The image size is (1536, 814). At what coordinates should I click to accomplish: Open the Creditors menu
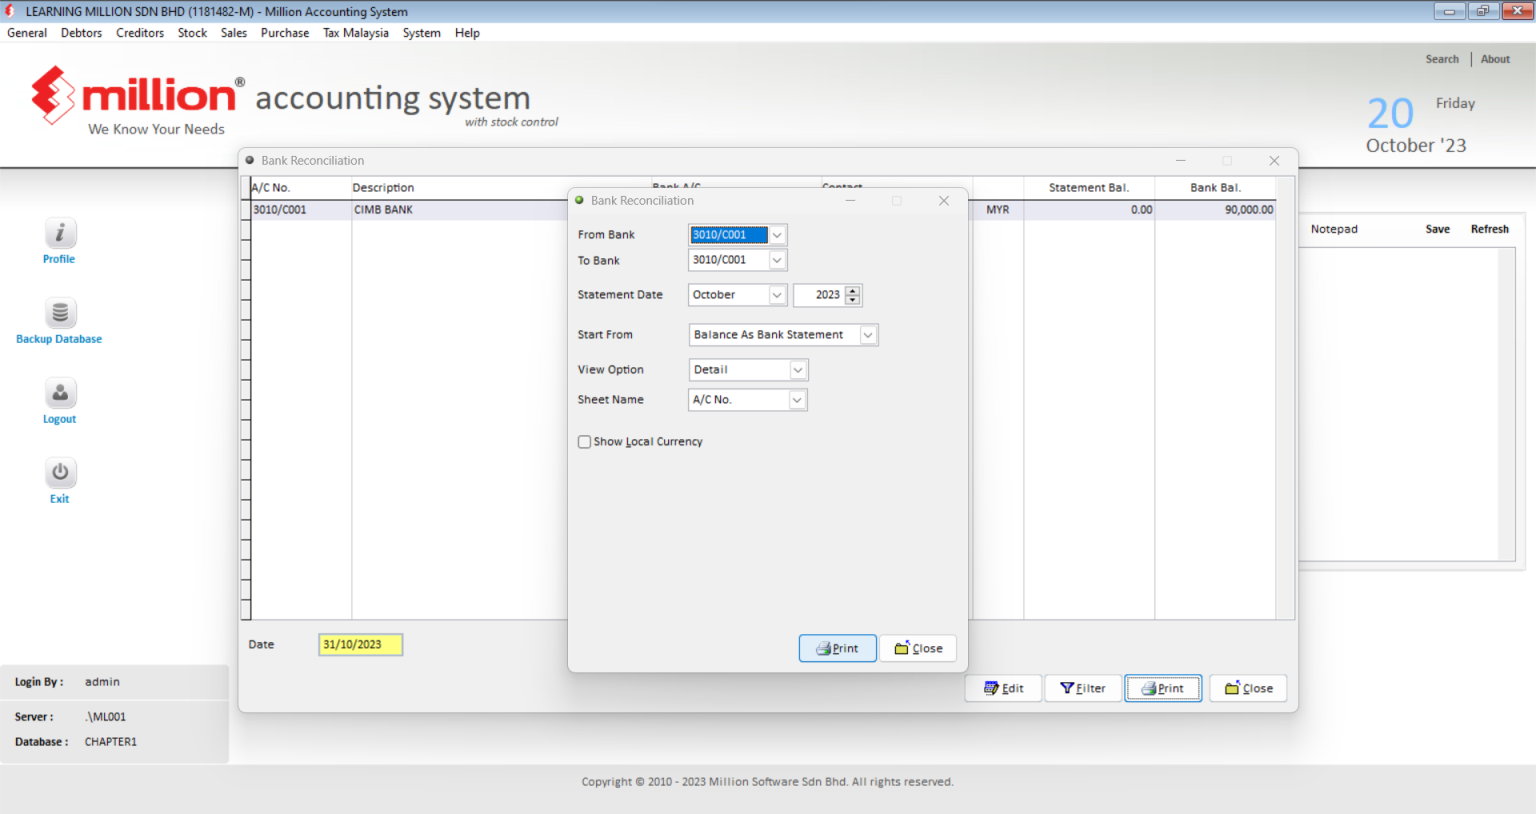coord(139,32)
